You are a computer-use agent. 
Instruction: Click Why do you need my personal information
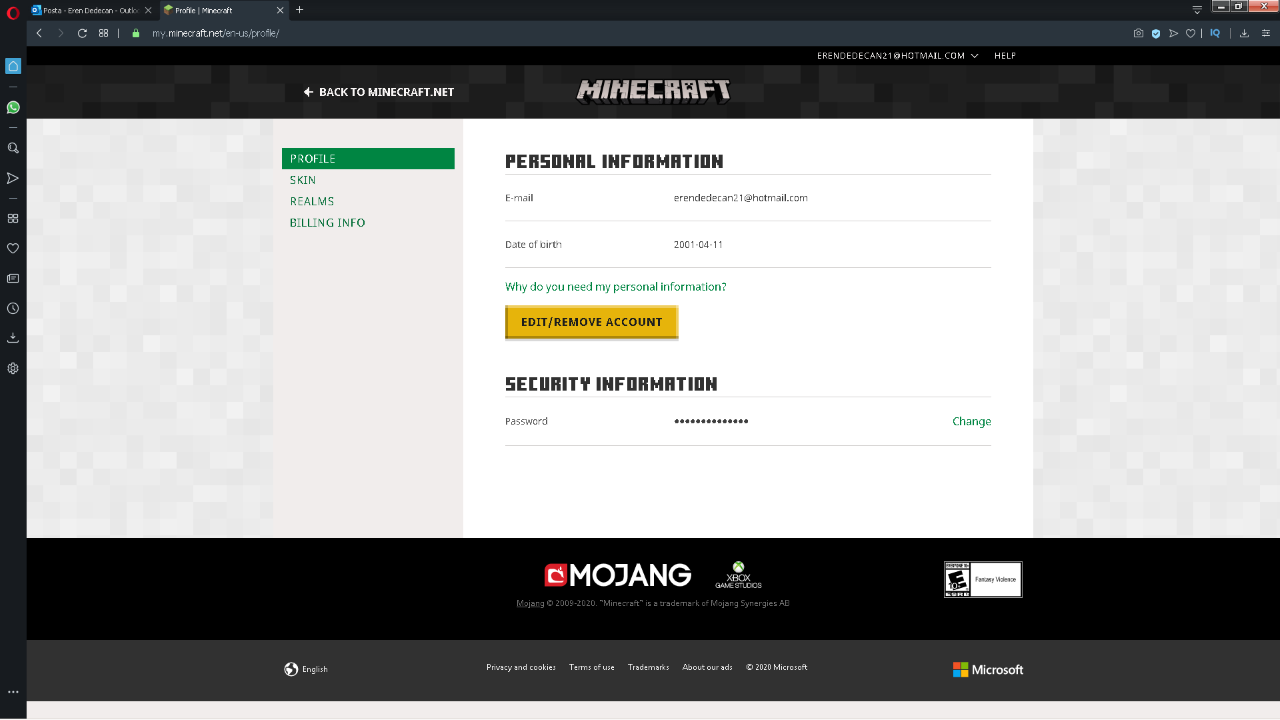click(616, 287)
